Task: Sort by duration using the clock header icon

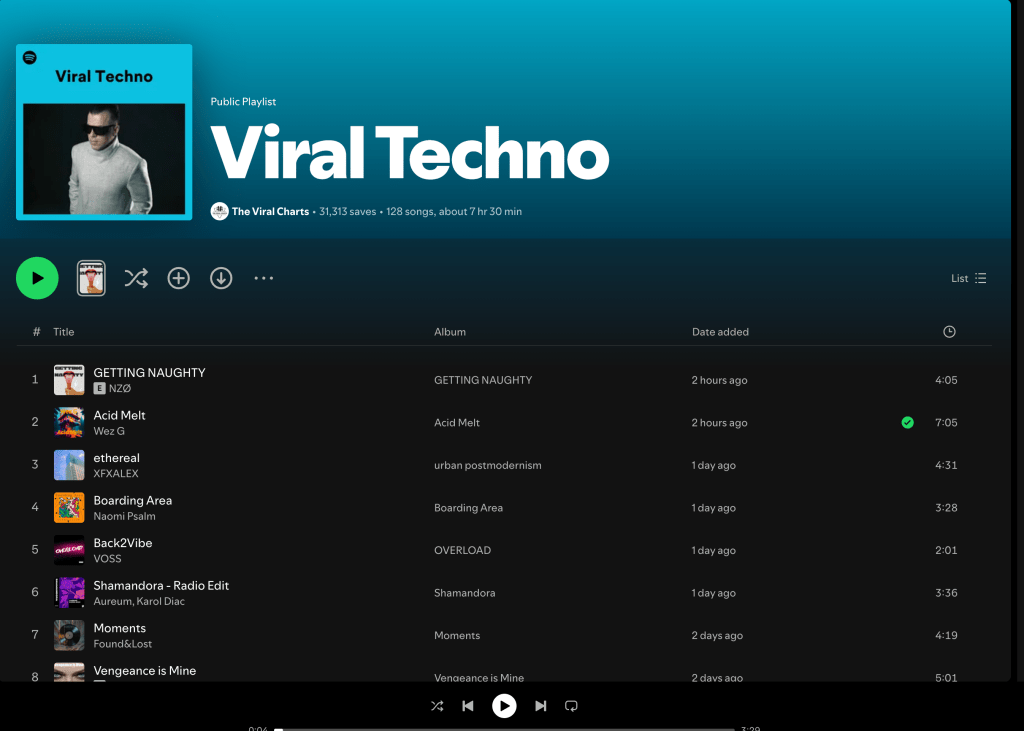Action: (x=950, y=332)
